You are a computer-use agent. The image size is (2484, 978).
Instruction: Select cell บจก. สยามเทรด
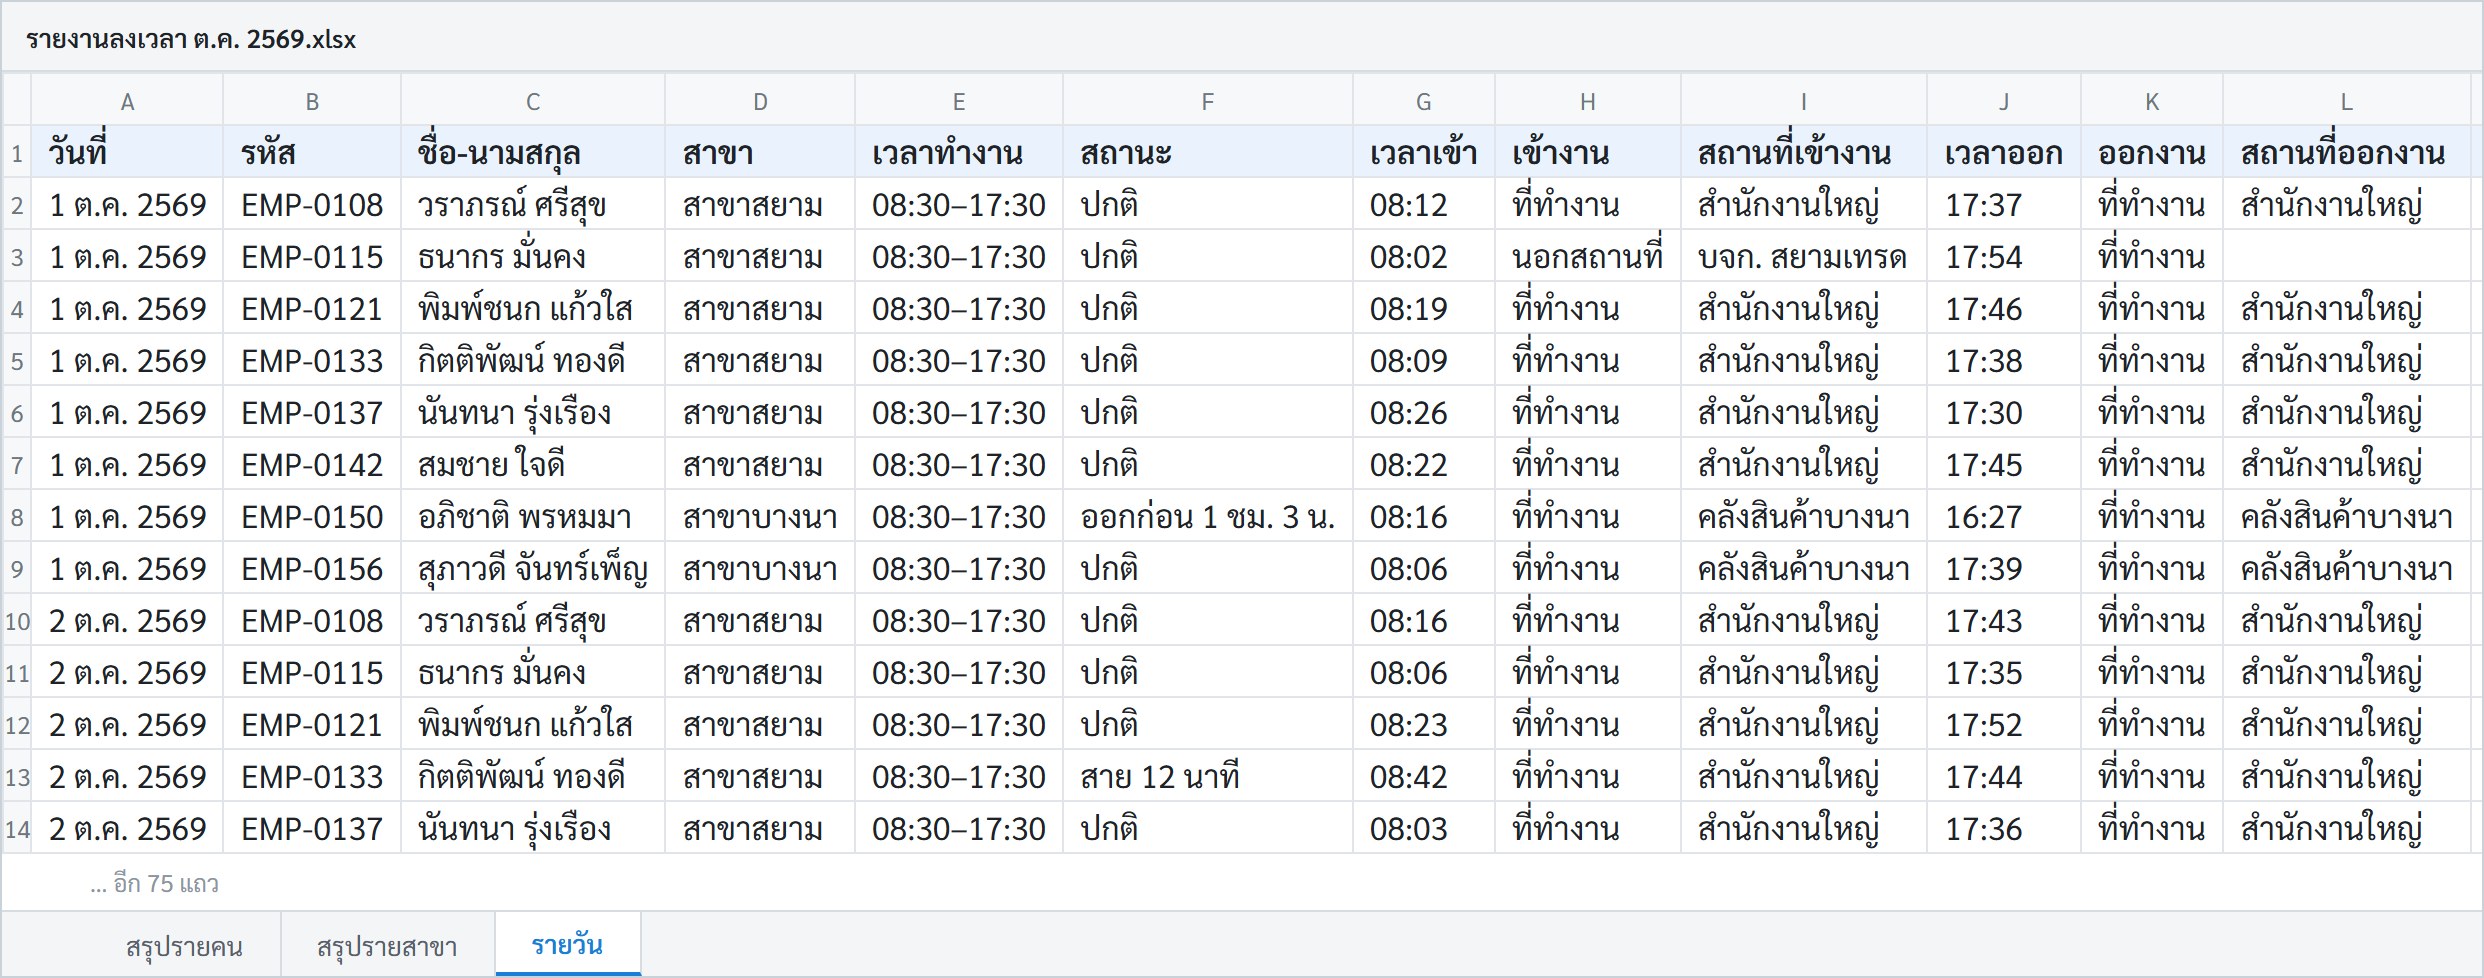click(x=1804, y=257)
